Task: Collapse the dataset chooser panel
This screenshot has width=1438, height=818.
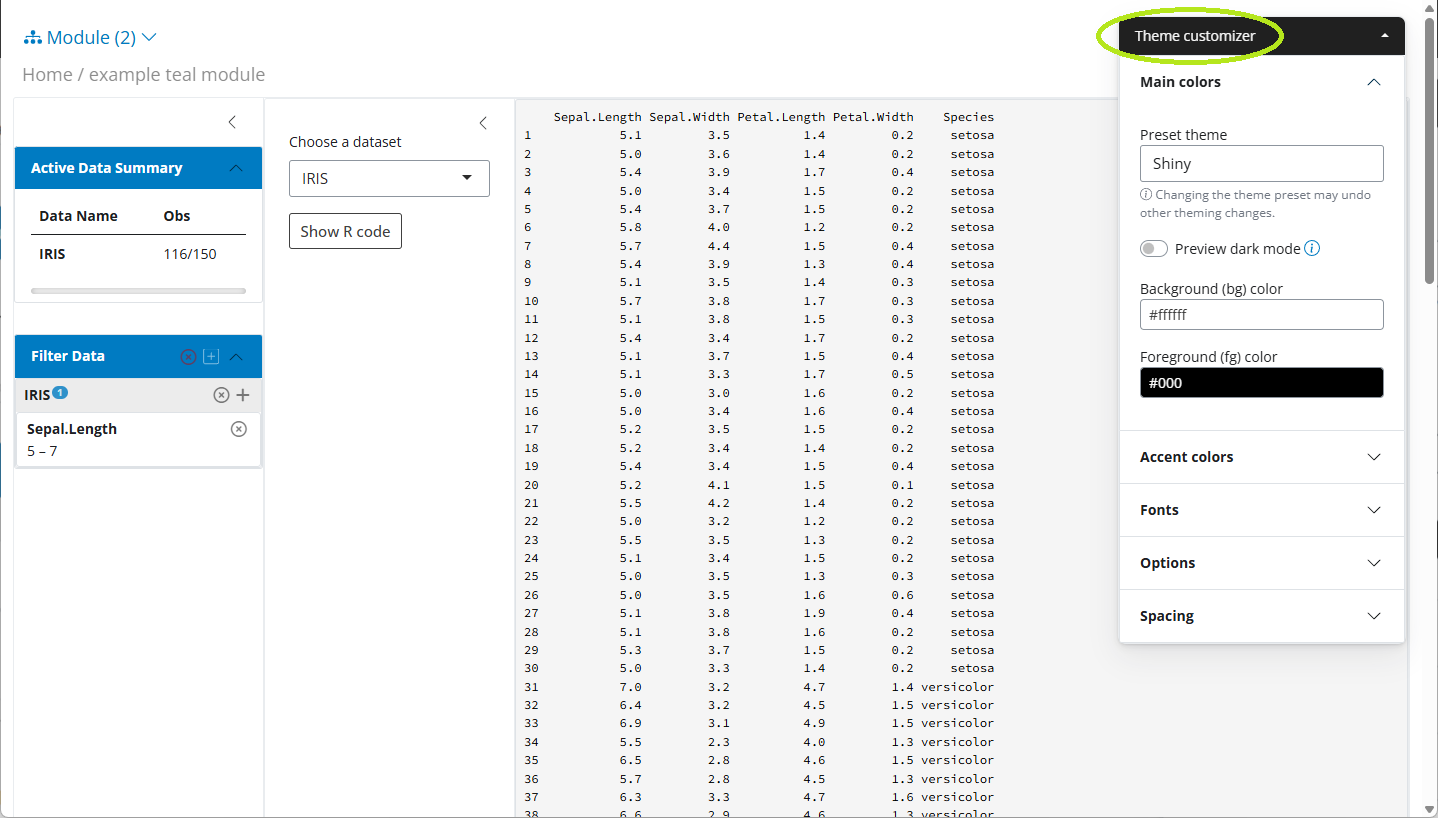Action: click(x=483, y=123)
